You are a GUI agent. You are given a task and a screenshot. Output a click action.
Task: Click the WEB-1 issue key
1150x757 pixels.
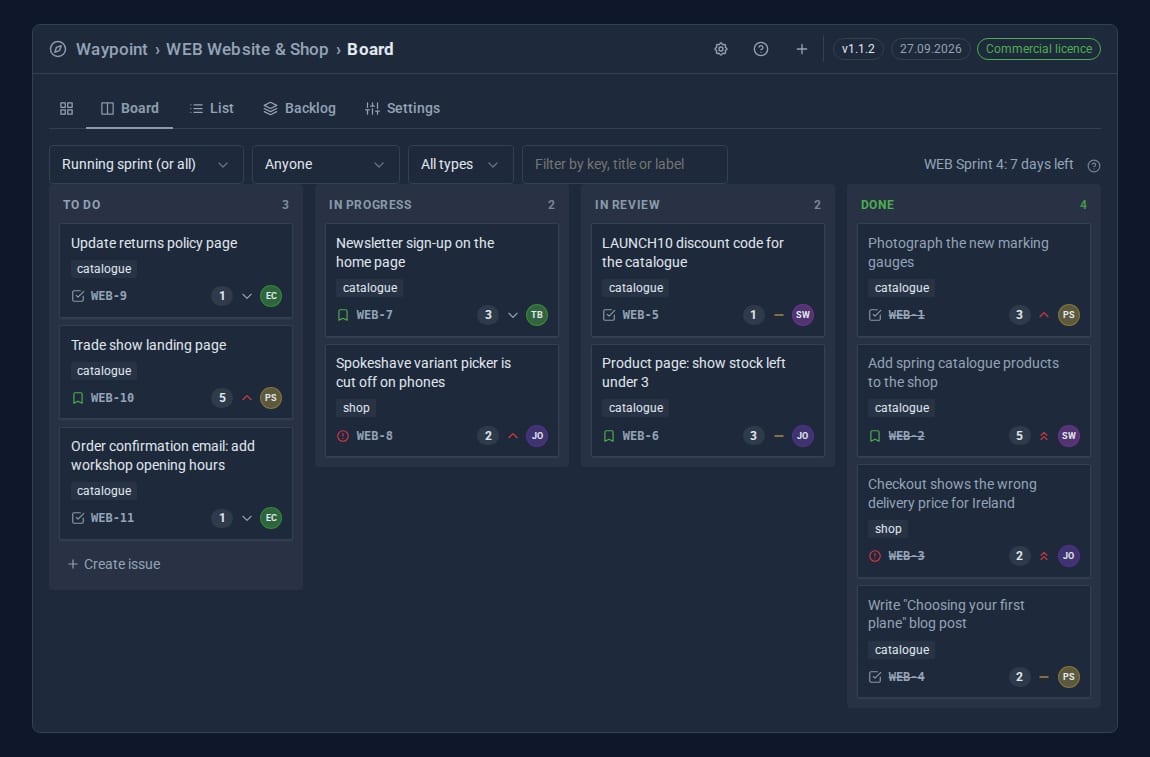(x=907, y=315)
